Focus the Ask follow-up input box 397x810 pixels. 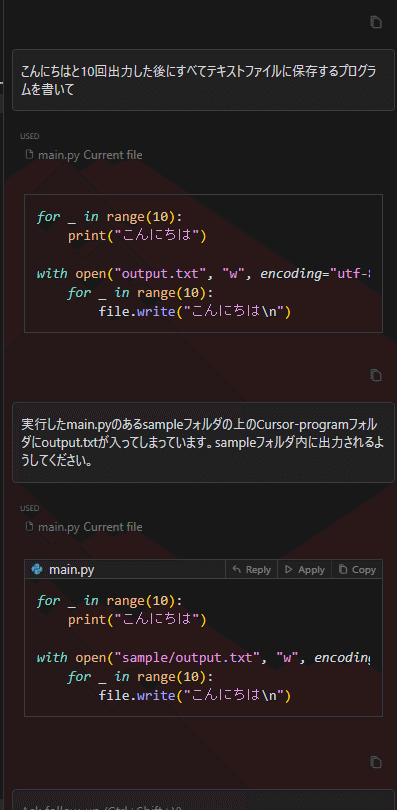pos(203,800)
